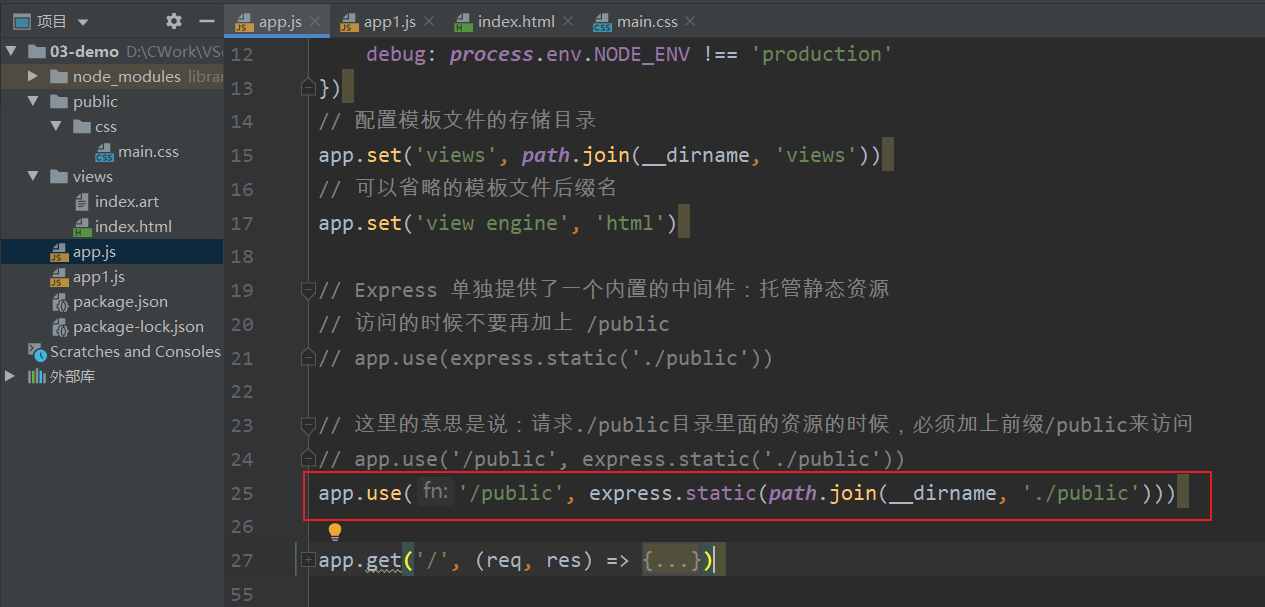Open the yellow lightbulb quick-fix
1265x607 pixels.
point(335,531)
